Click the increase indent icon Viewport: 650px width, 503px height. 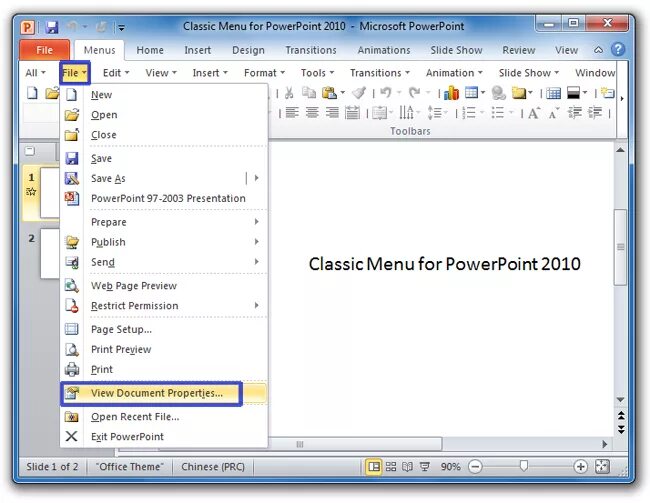click(x=595, y=112)
